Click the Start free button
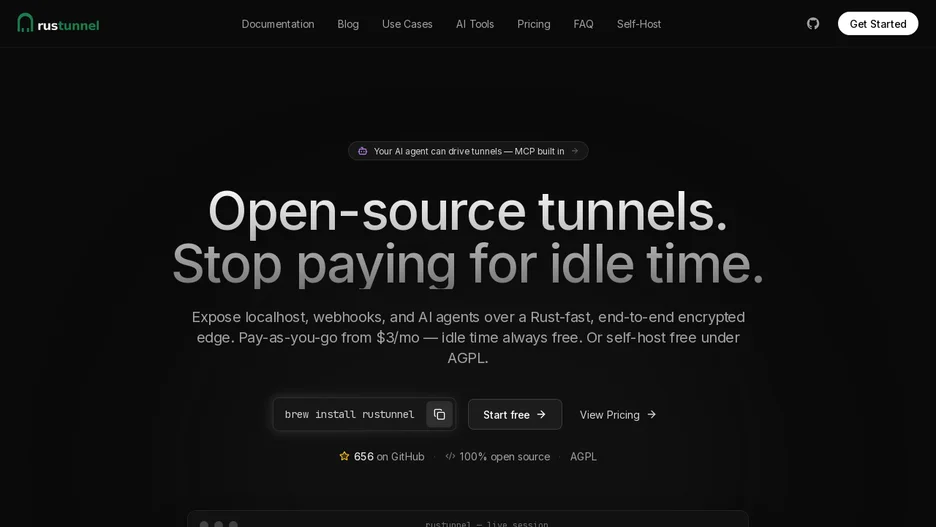The width and height of the screenshot is (936, 527). coord(515,414)
